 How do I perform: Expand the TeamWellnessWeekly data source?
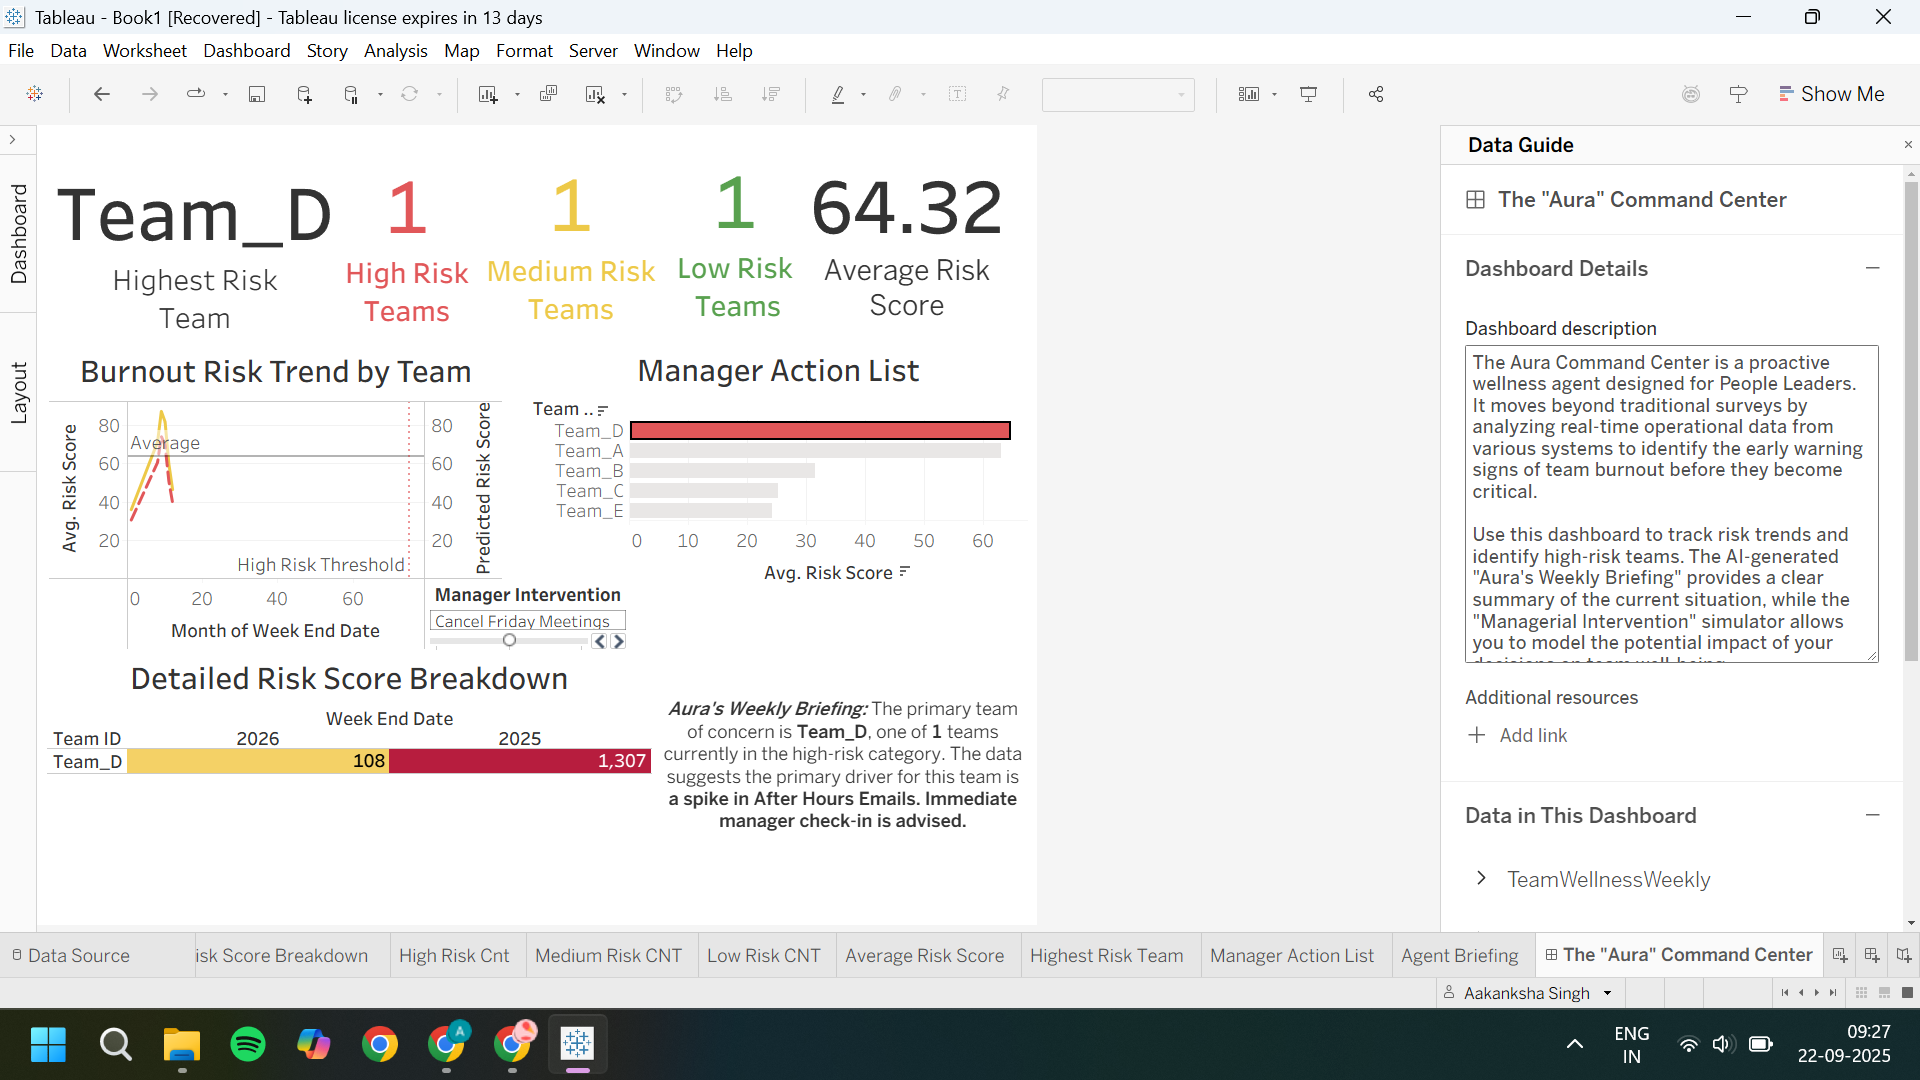pos(1481,878)
